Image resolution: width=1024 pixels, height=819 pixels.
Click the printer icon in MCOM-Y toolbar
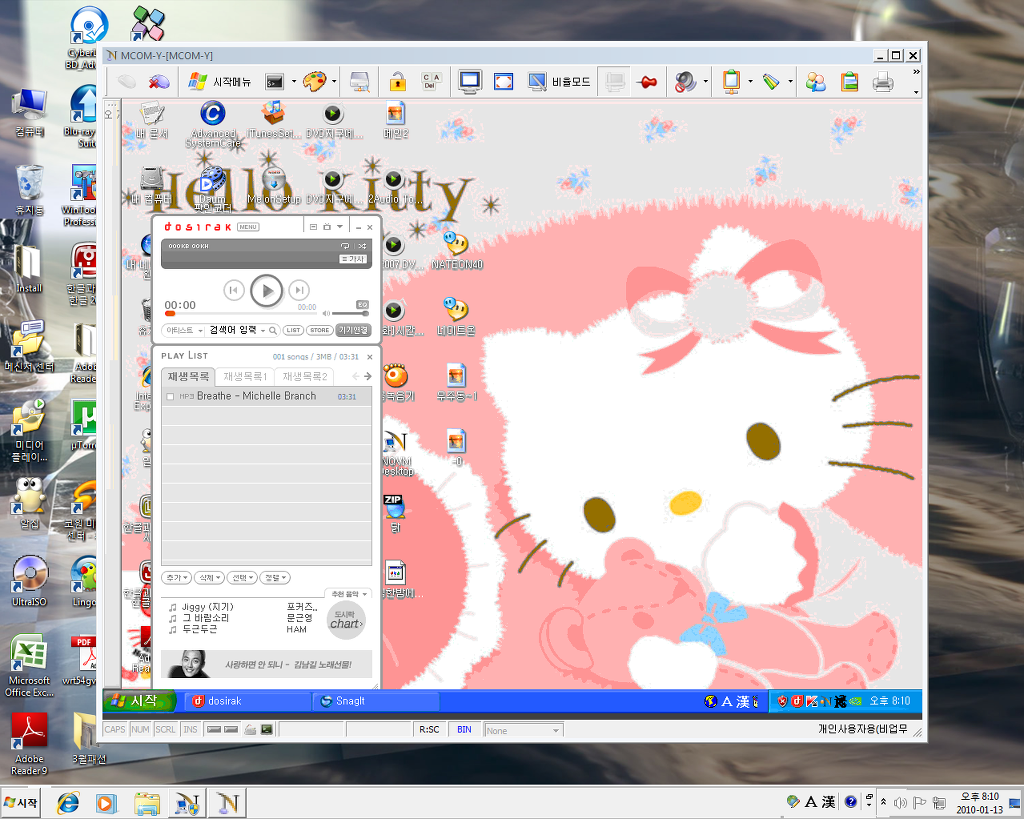[x=883, y=82]
